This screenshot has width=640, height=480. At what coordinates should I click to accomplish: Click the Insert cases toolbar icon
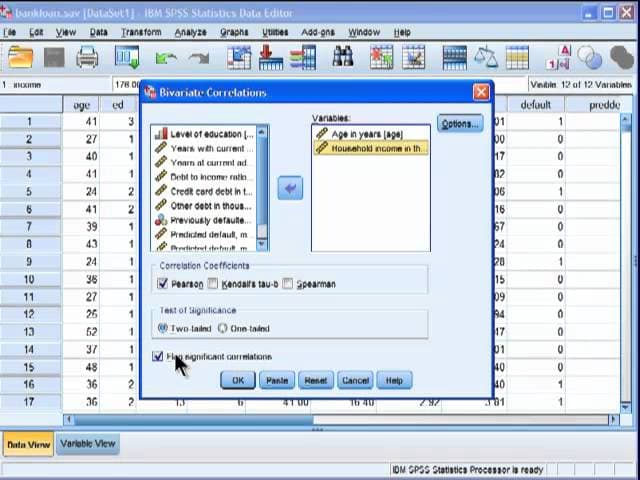pyautogui.click(x=382, y=57)
